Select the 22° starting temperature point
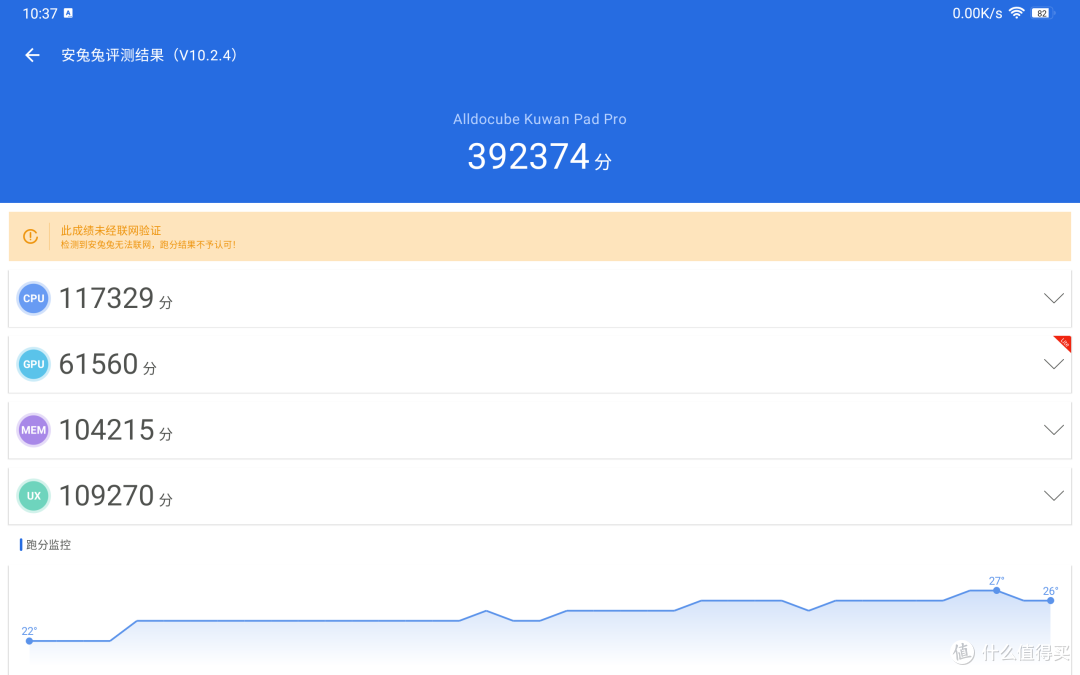Viewport: 1080px width, 675px height. (29, 641)
